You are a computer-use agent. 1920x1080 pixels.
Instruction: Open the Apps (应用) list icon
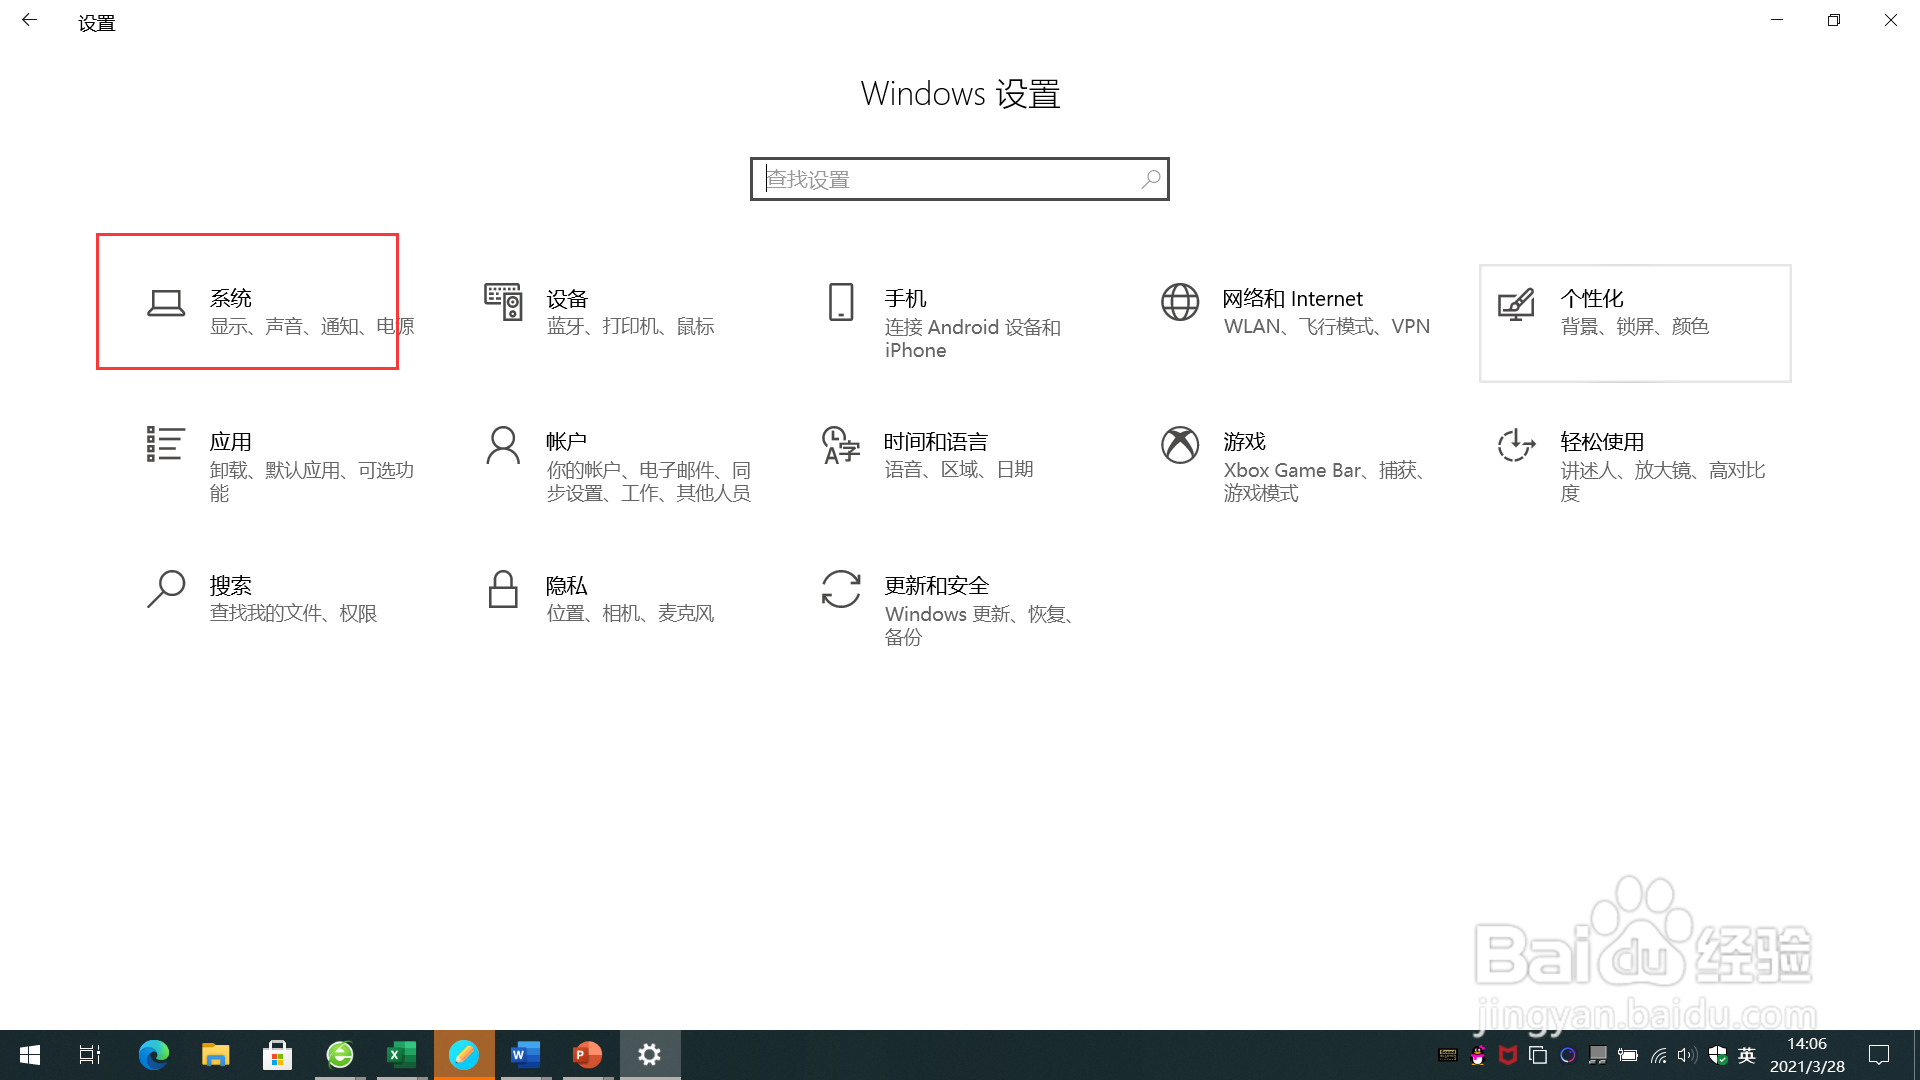(x=165, y=444)
